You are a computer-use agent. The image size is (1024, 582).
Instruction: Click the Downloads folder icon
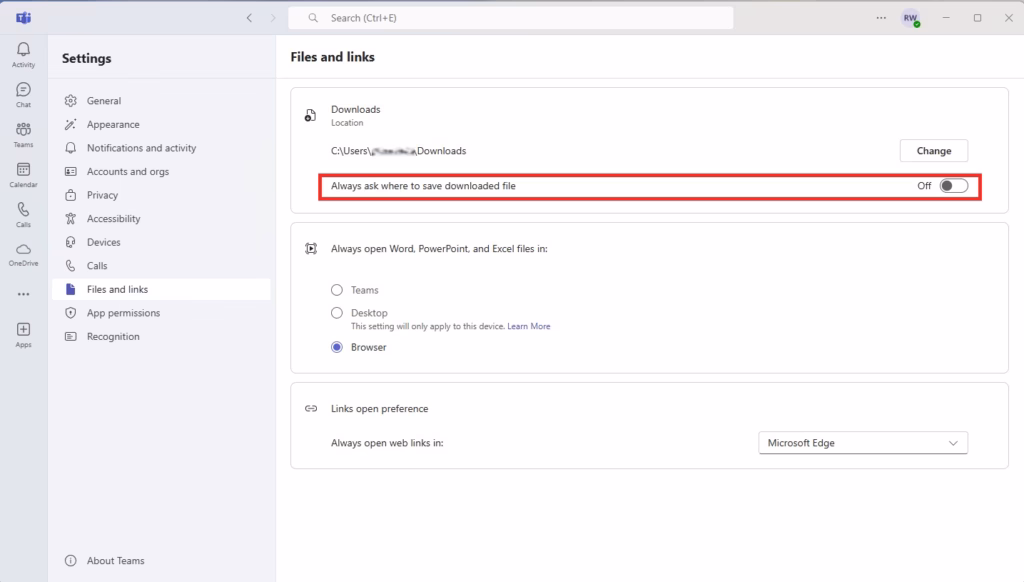click(311, 116)
